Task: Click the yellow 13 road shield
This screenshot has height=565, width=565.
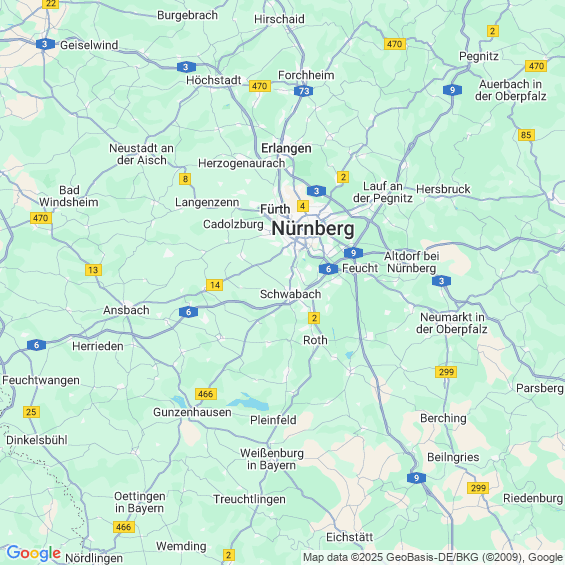Action: 93,270
